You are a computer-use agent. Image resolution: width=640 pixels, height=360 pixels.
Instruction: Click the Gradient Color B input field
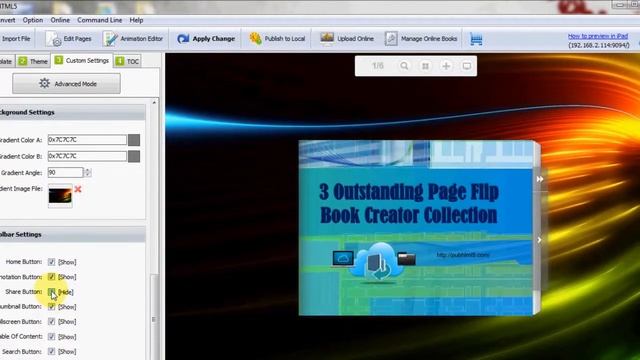click(x=87, y=156)
